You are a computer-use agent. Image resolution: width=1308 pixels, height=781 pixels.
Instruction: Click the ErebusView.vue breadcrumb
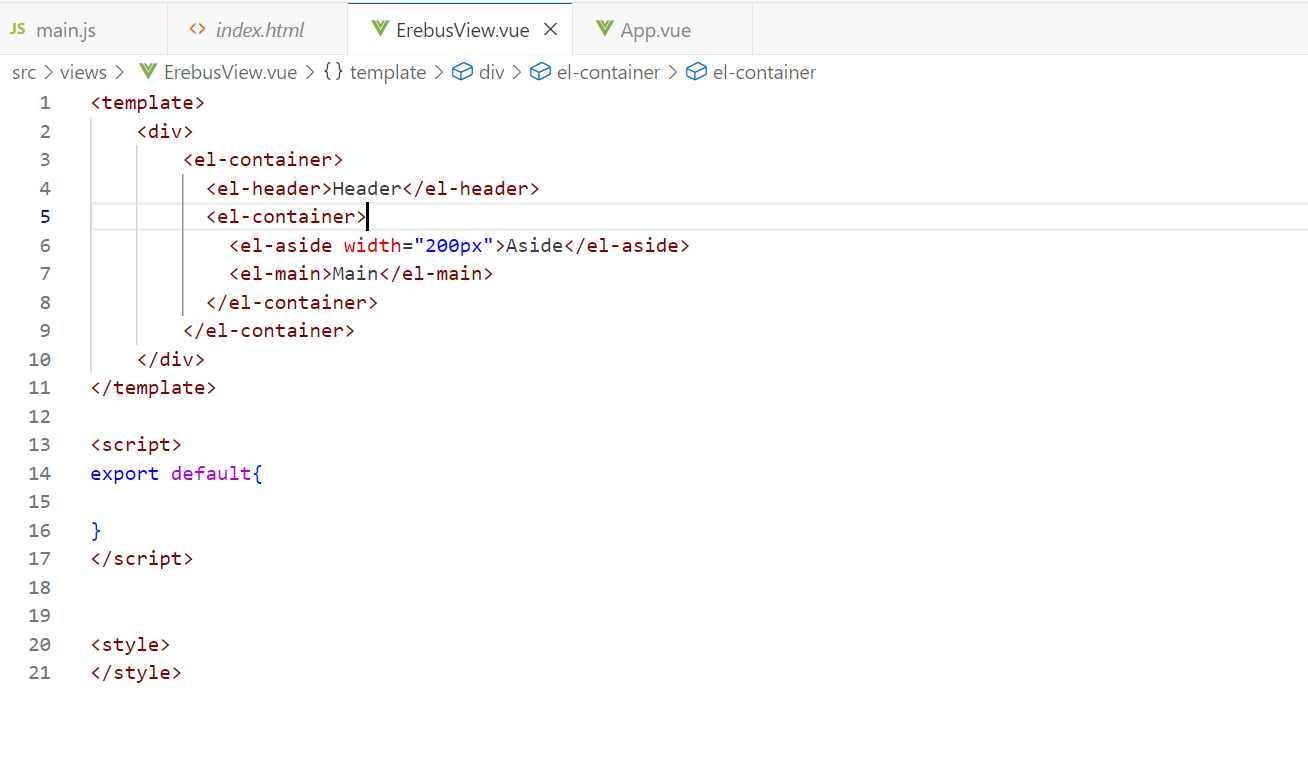230,73
